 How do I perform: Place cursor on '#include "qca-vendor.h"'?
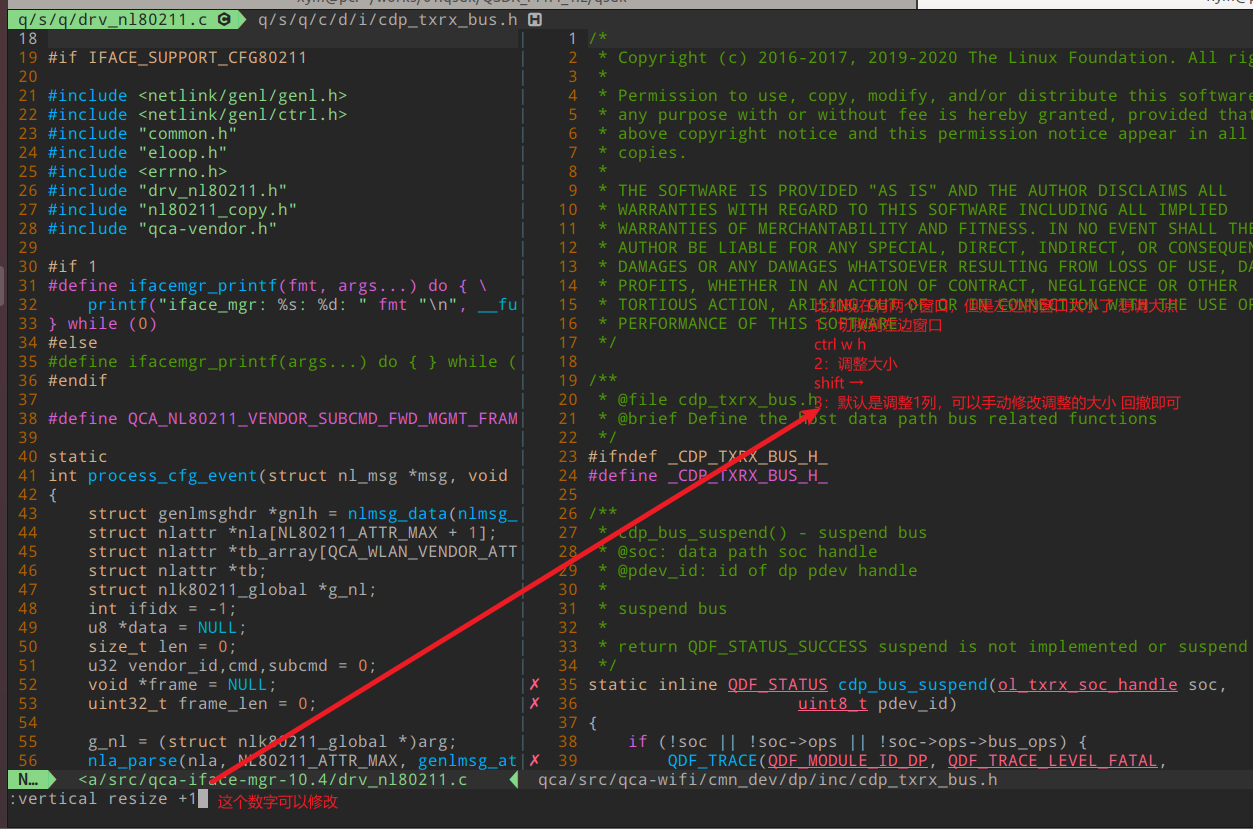pos(162,229)
